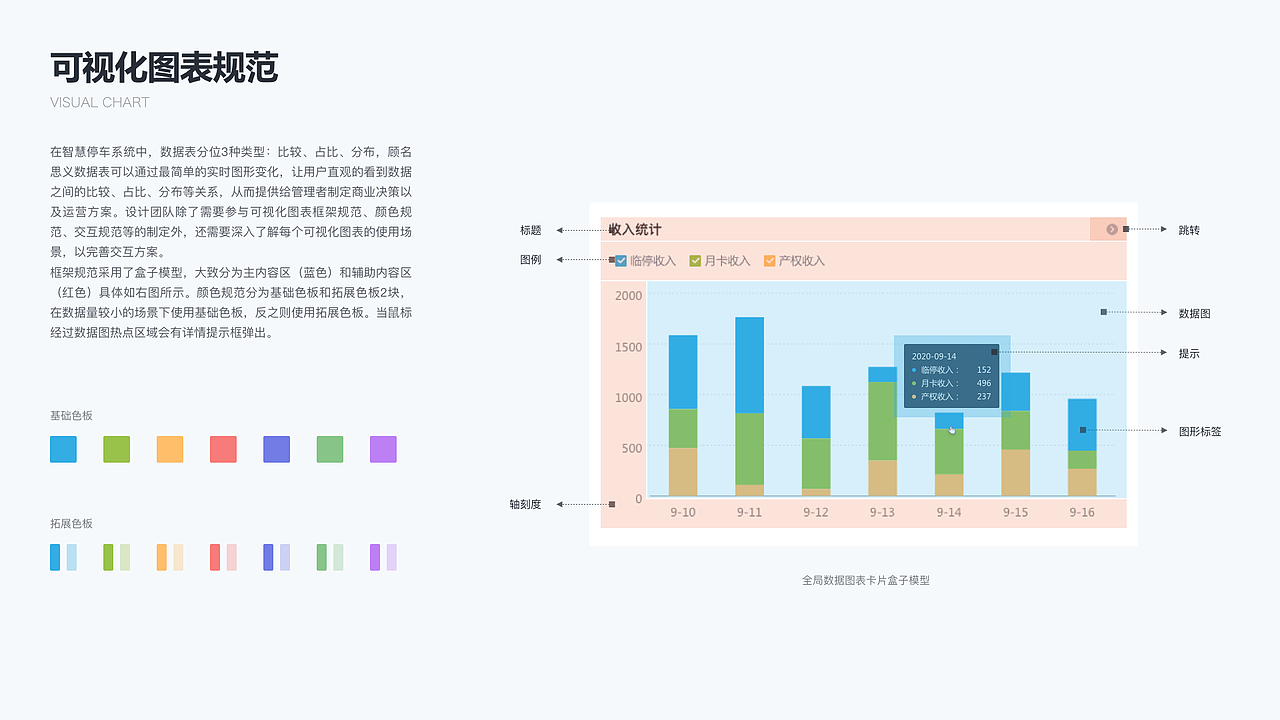Click the VISUAL CHART subtitle text
The image size is (1280, 720).
(x=100, y=102)
